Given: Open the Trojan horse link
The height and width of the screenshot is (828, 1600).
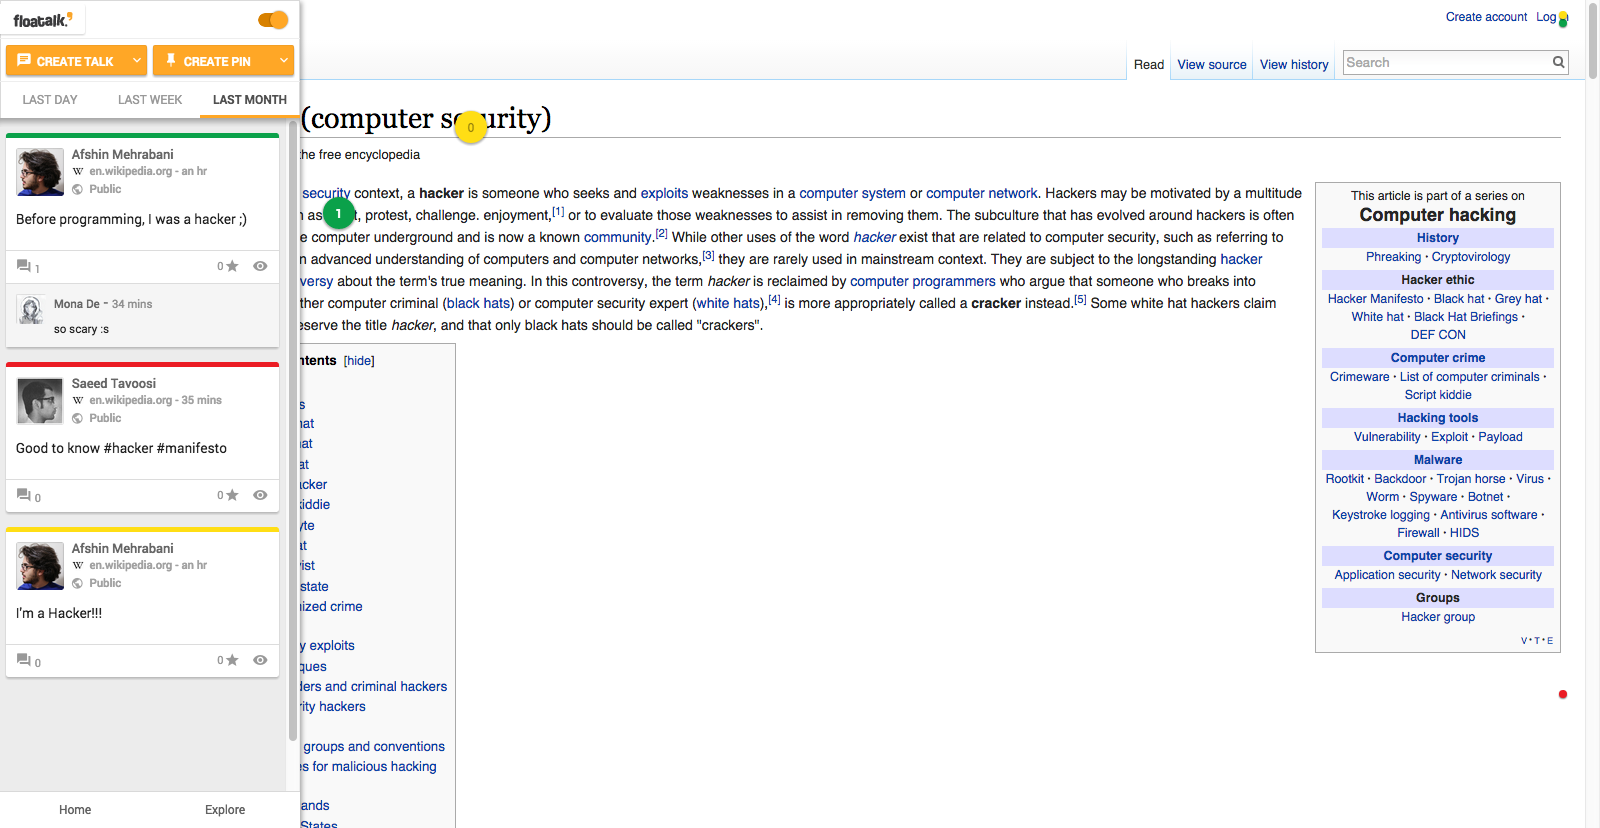Looking at the screenshot, I should pos(1471,479).
